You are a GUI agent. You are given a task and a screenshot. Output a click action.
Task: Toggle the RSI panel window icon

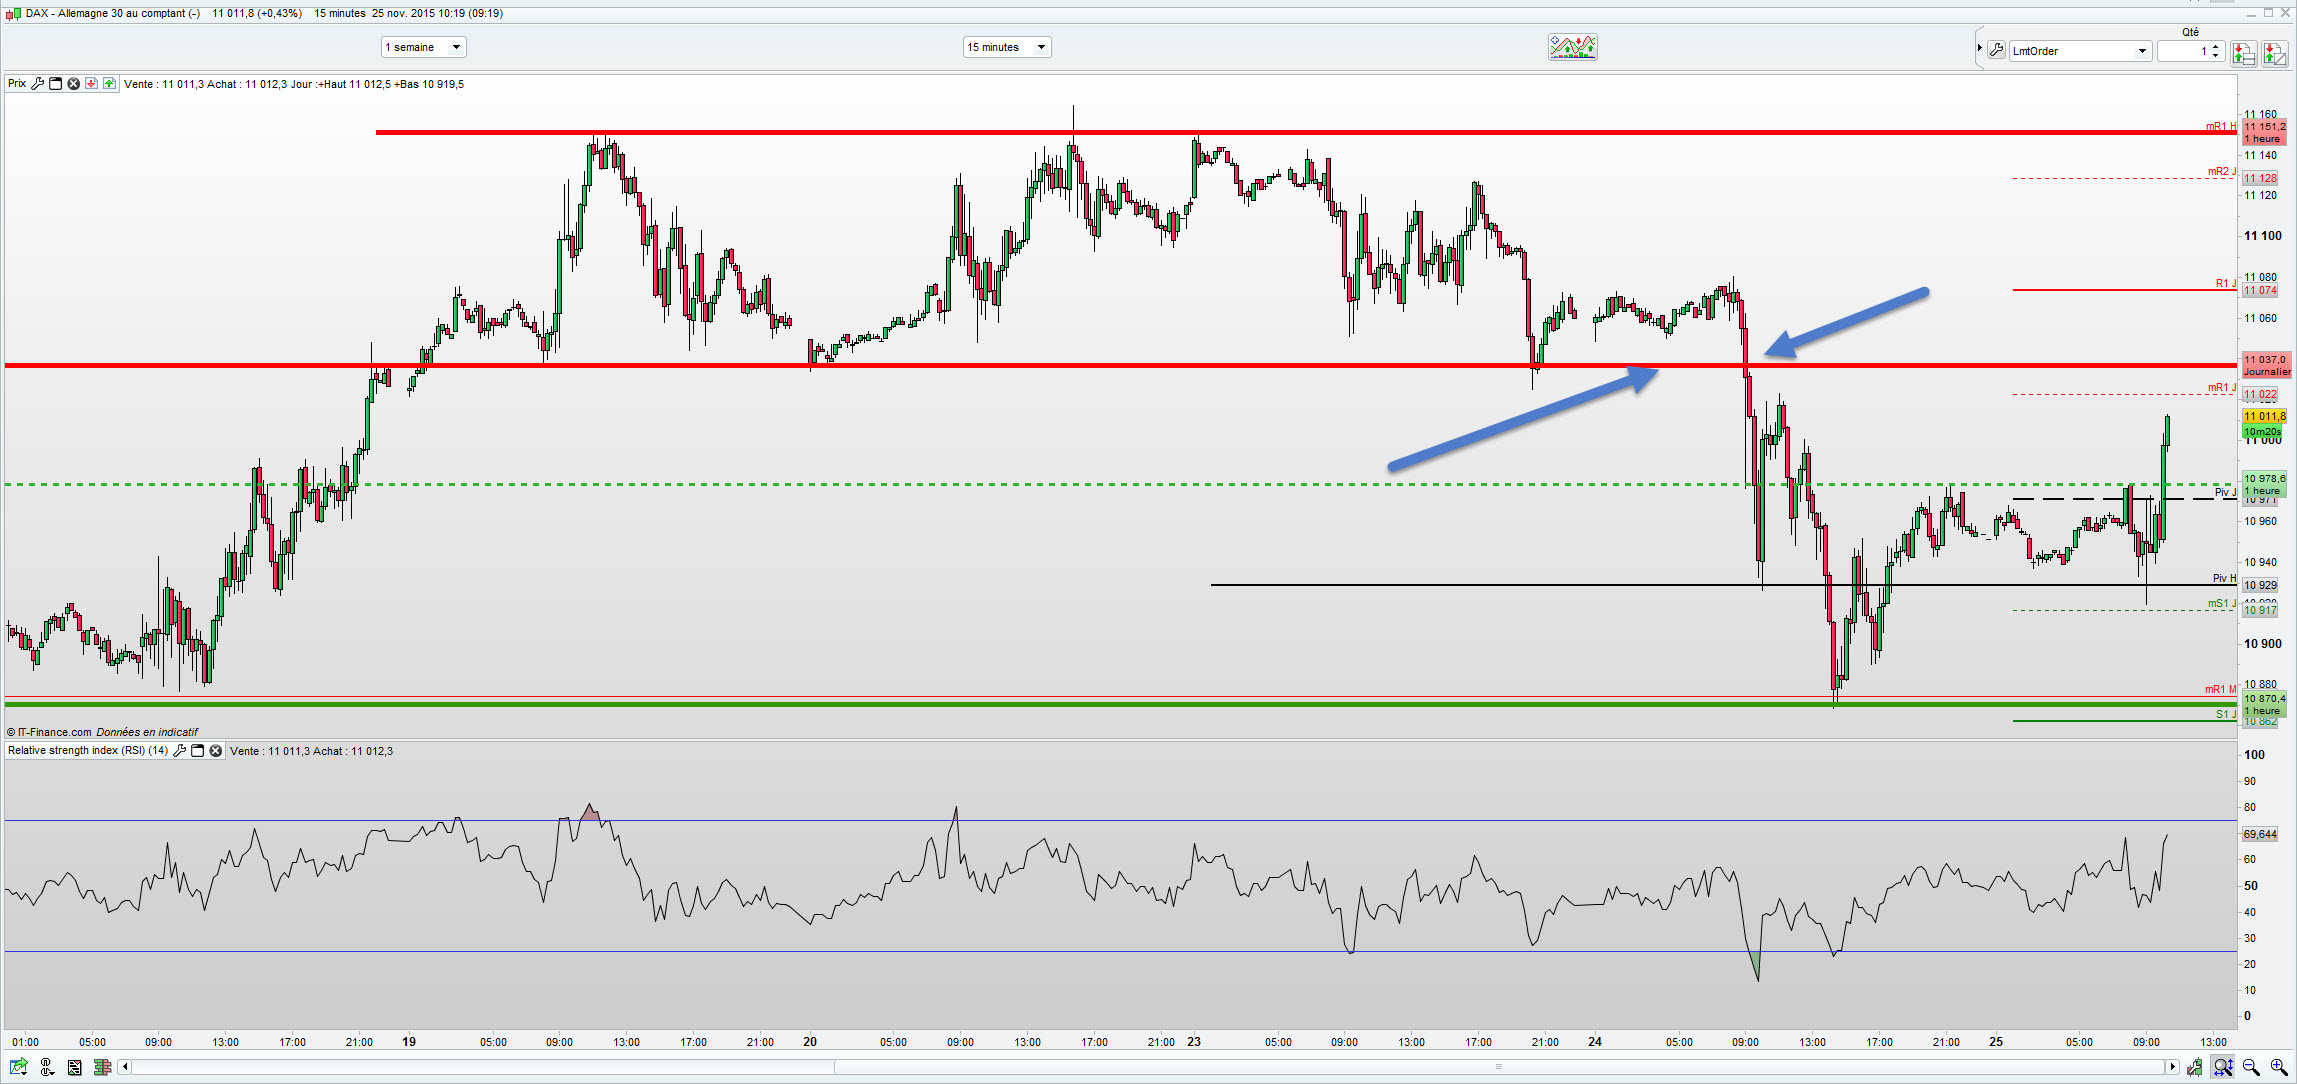(197, 751)
